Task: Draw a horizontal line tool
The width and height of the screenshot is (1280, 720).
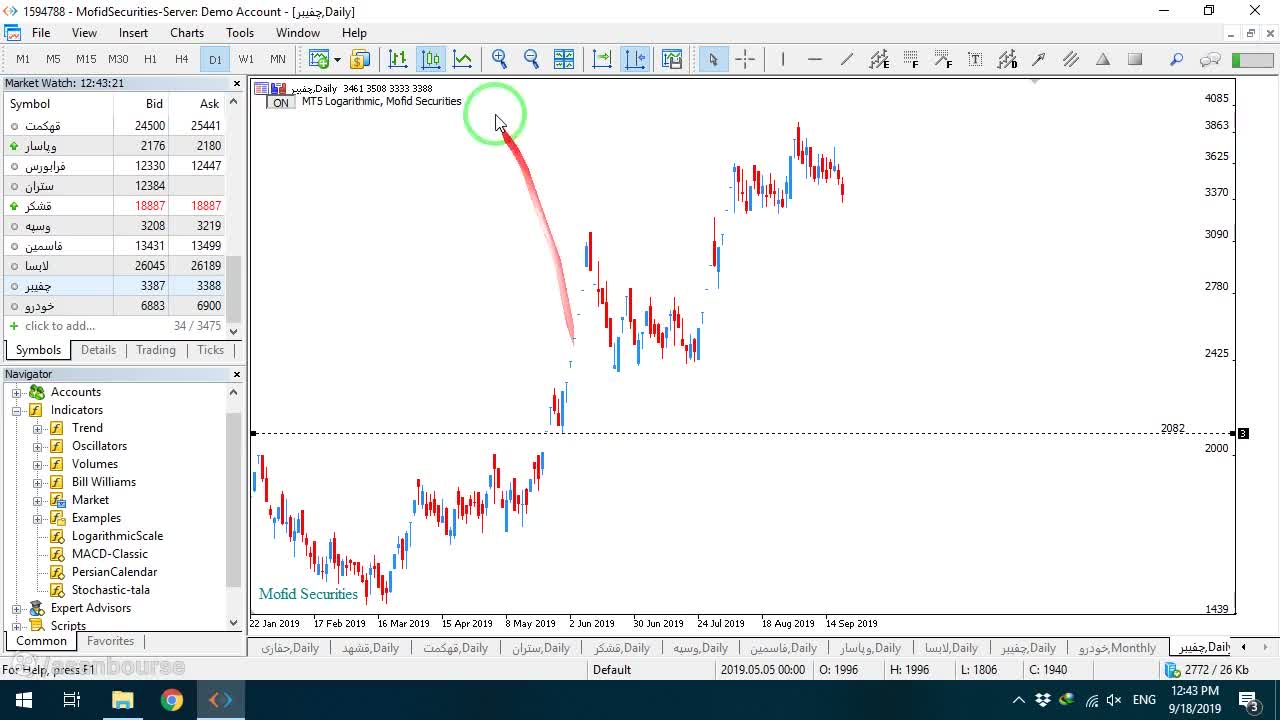Action: click(815, 59)
